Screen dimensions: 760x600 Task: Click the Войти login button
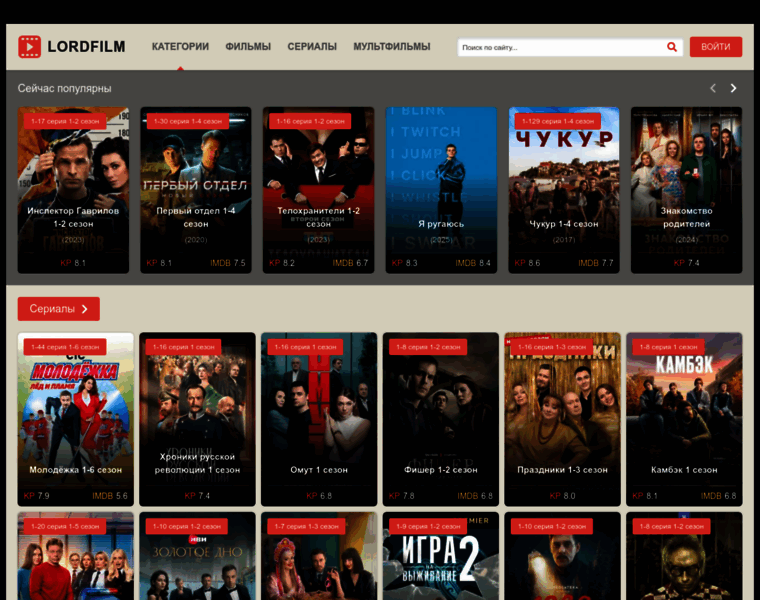pos(716,47)
